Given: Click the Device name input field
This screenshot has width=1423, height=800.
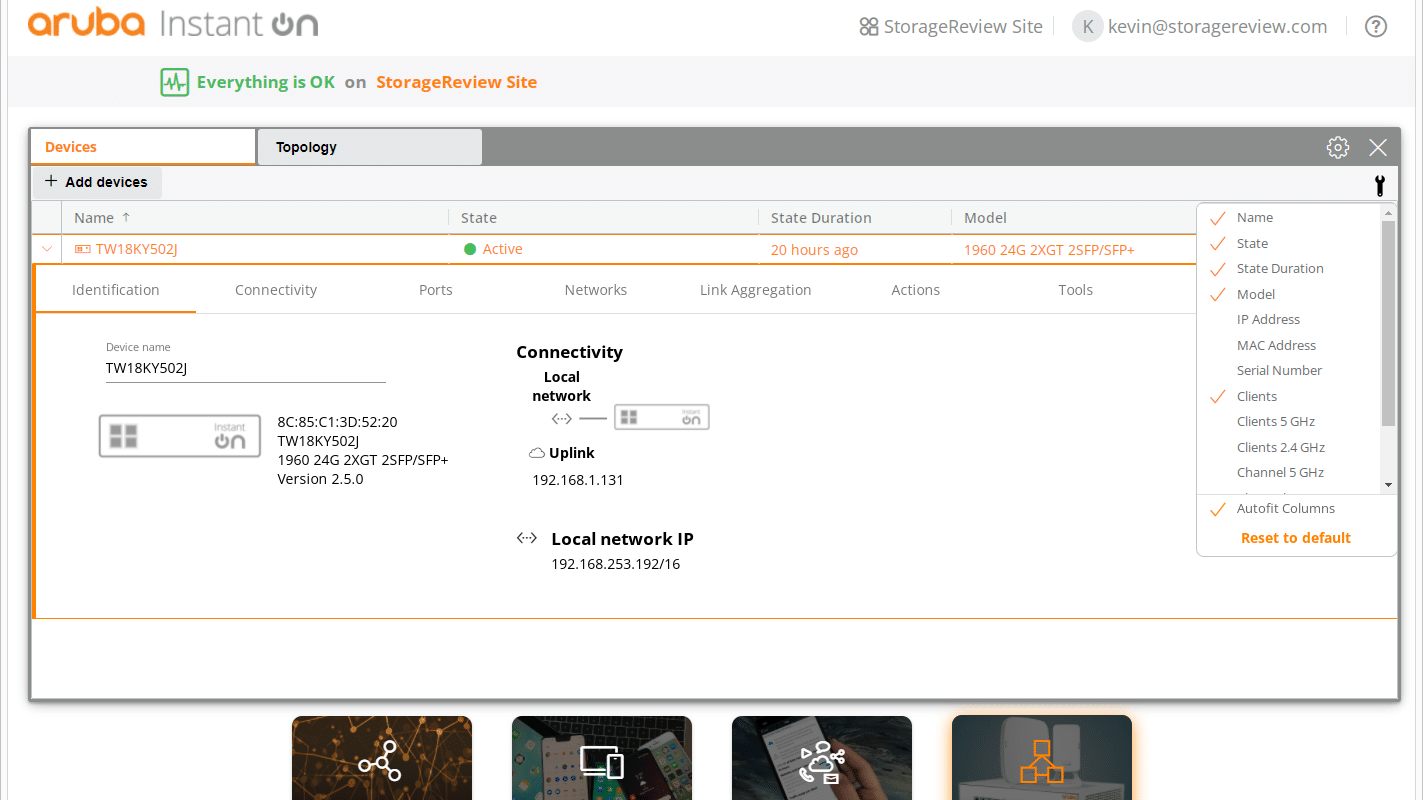Looking at the screenshot, I should coord(246,368).
